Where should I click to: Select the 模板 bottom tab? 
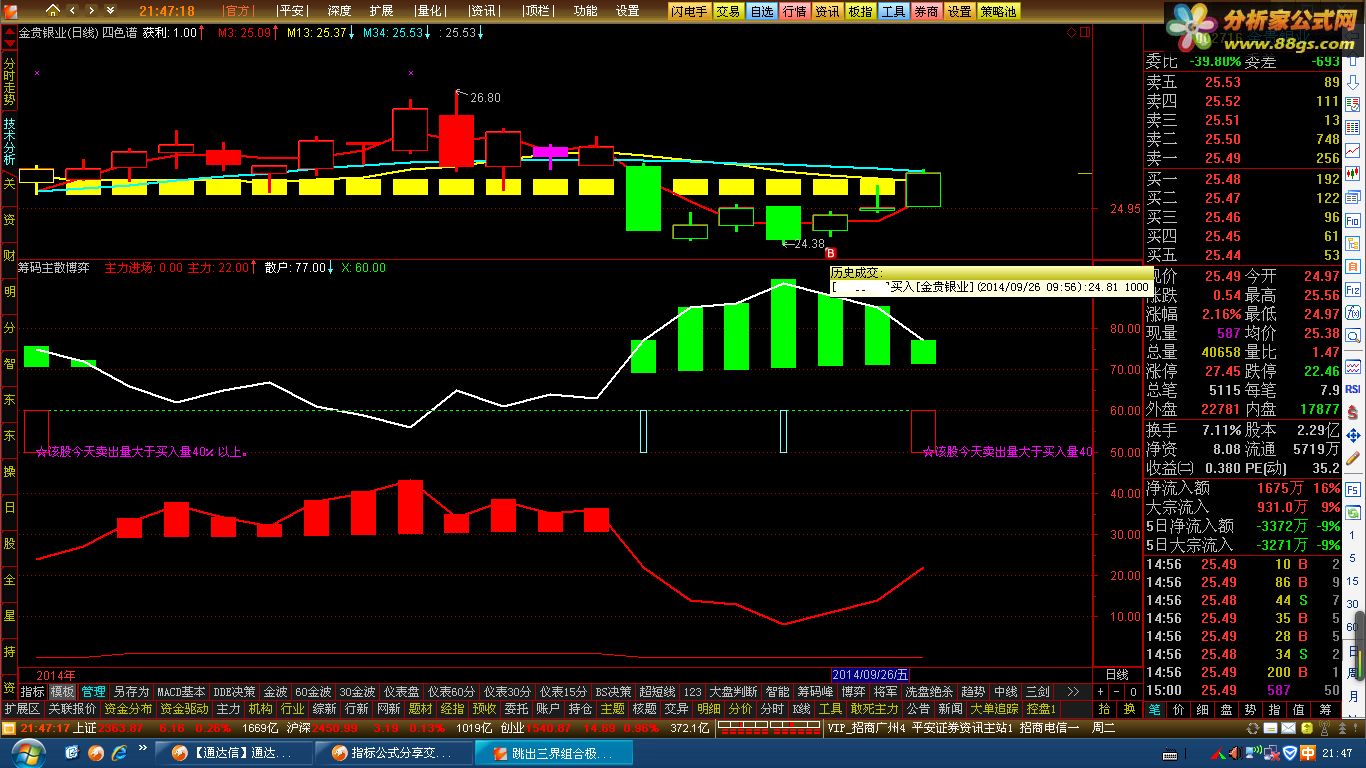tap(62, 692)
